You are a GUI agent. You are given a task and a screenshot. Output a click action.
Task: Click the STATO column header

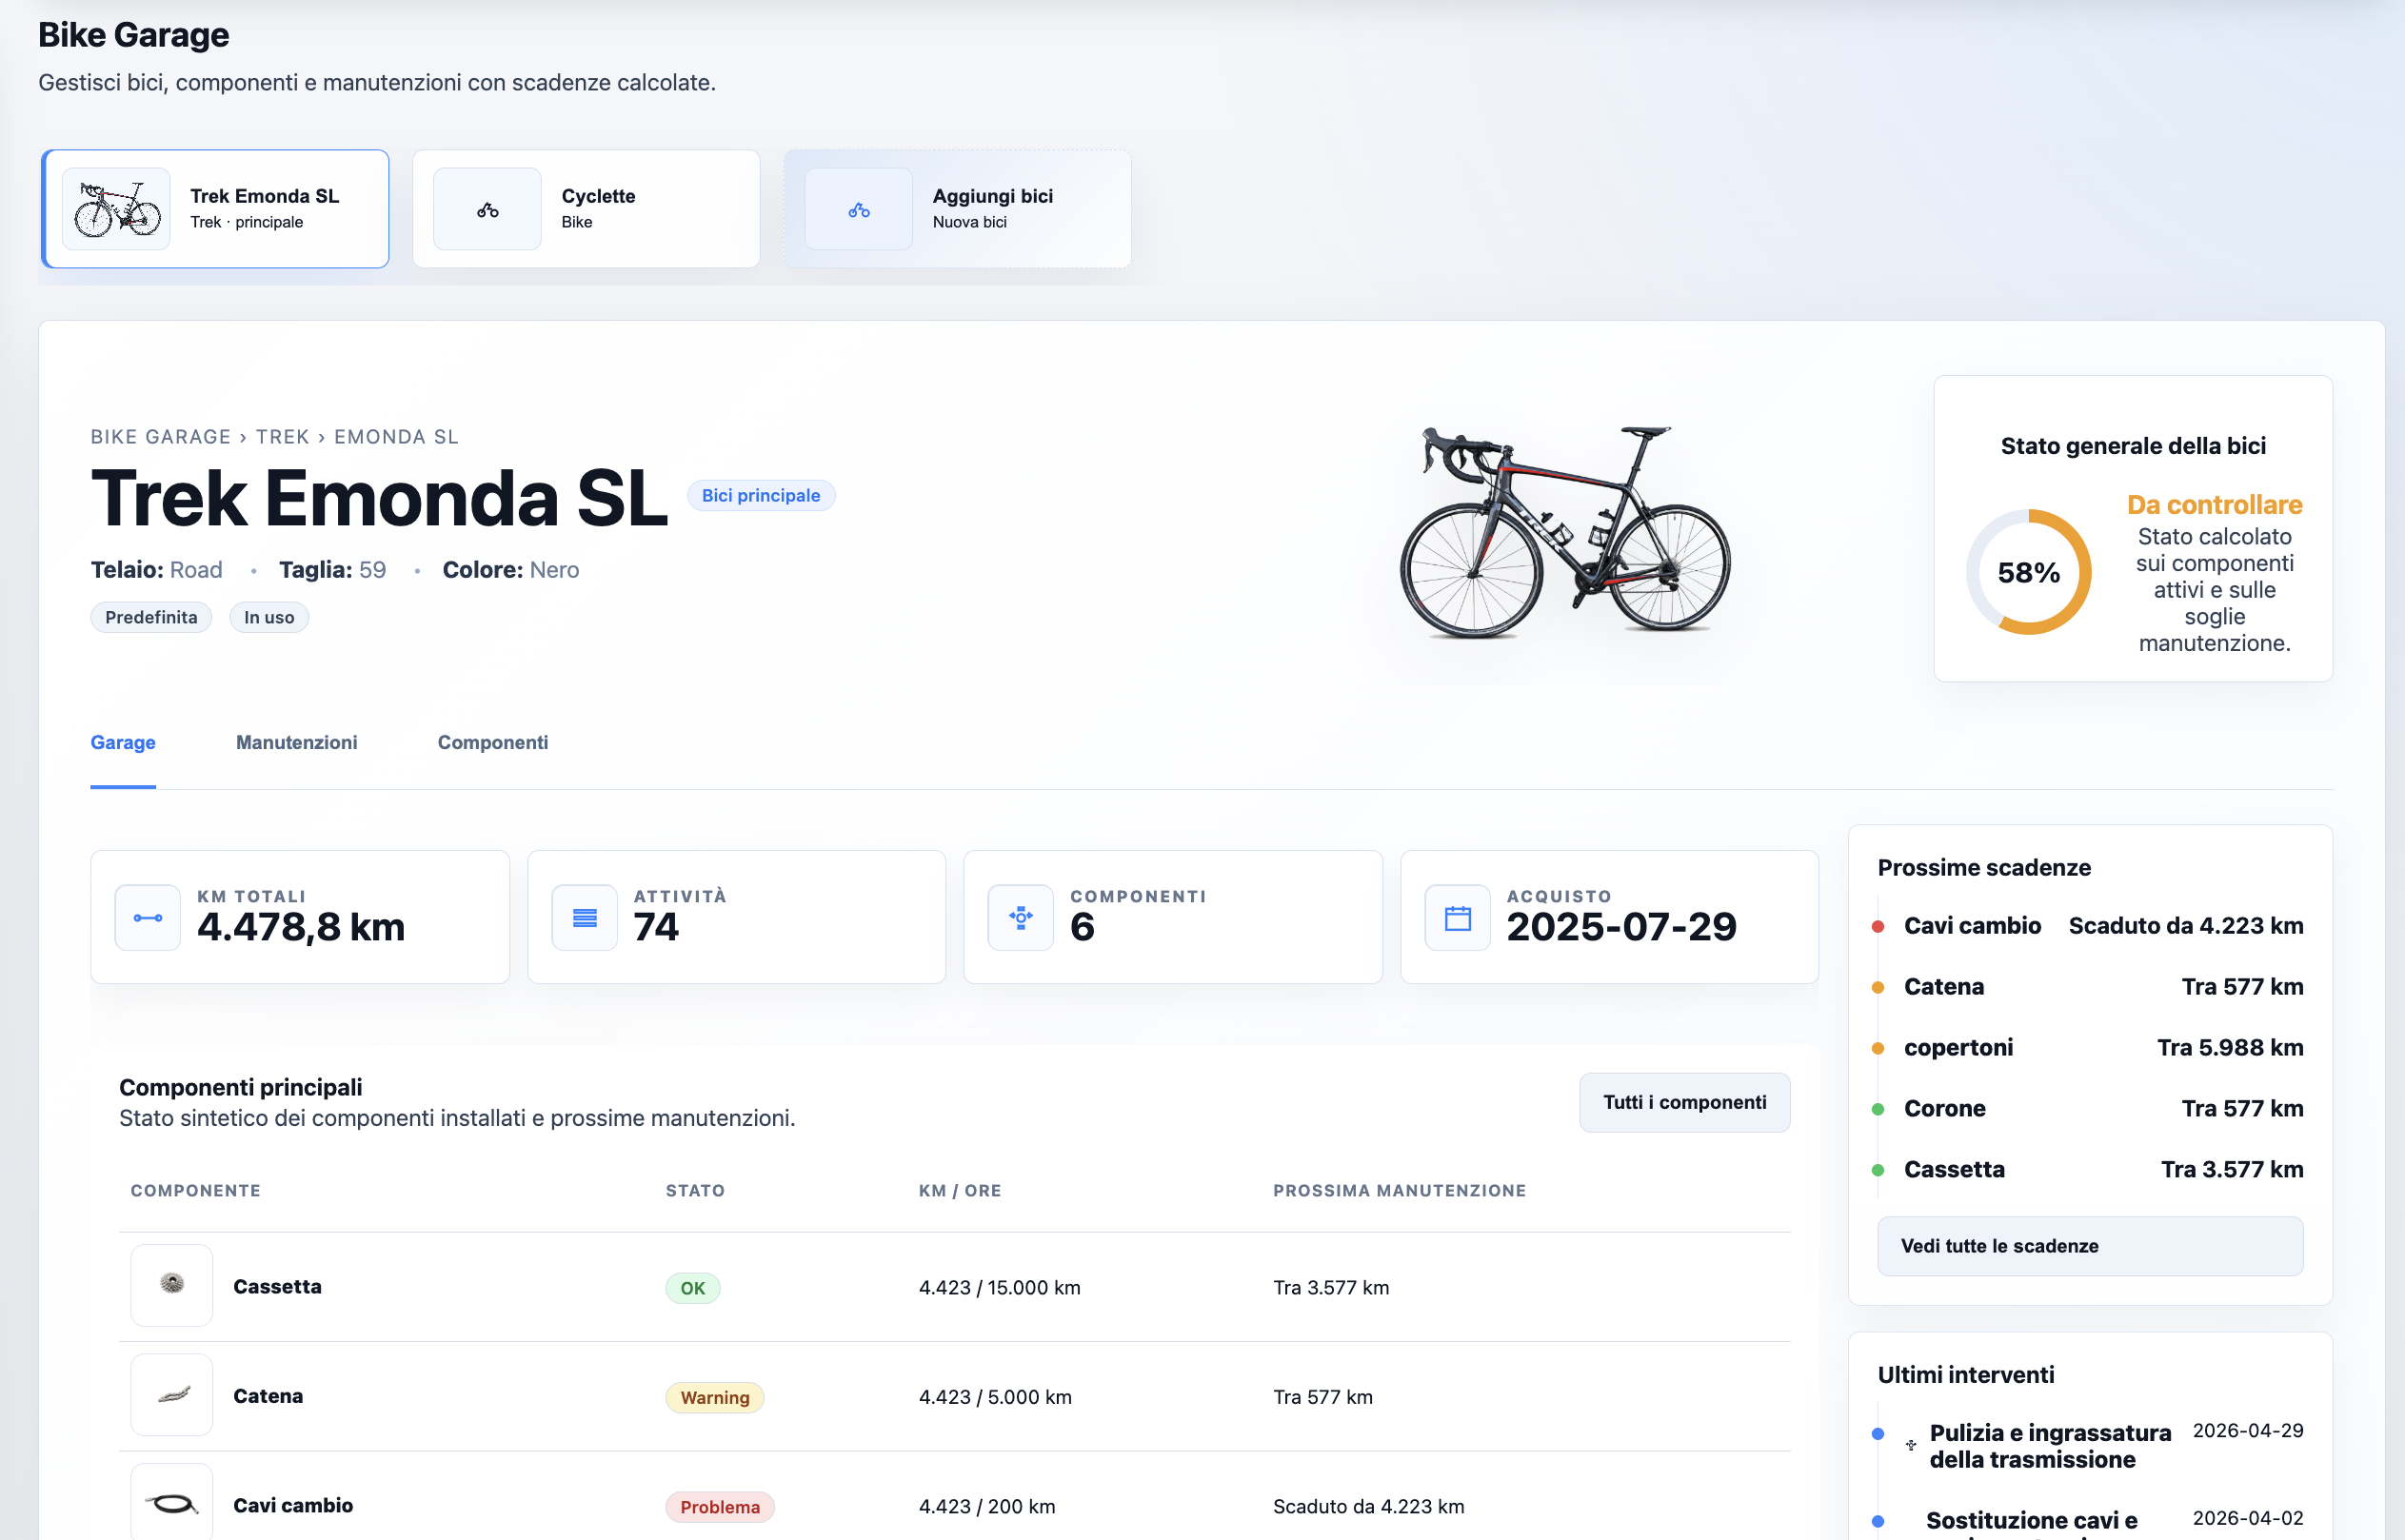[x=696, y=1191]
